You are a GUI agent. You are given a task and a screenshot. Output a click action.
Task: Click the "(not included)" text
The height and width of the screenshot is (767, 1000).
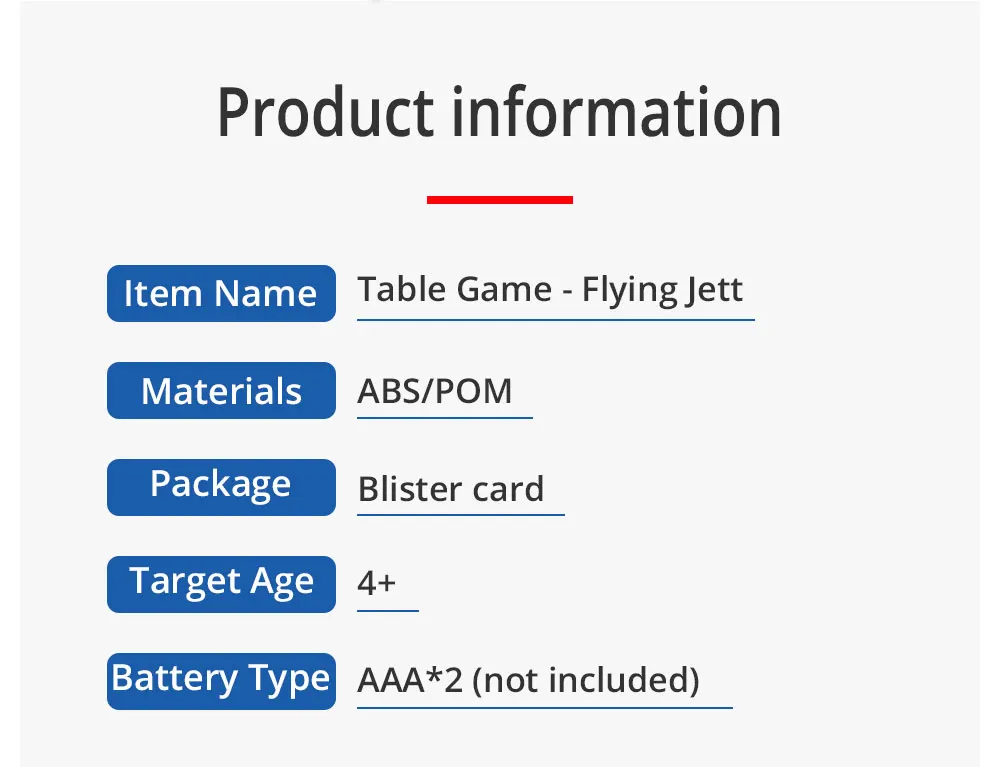[585, 680]
